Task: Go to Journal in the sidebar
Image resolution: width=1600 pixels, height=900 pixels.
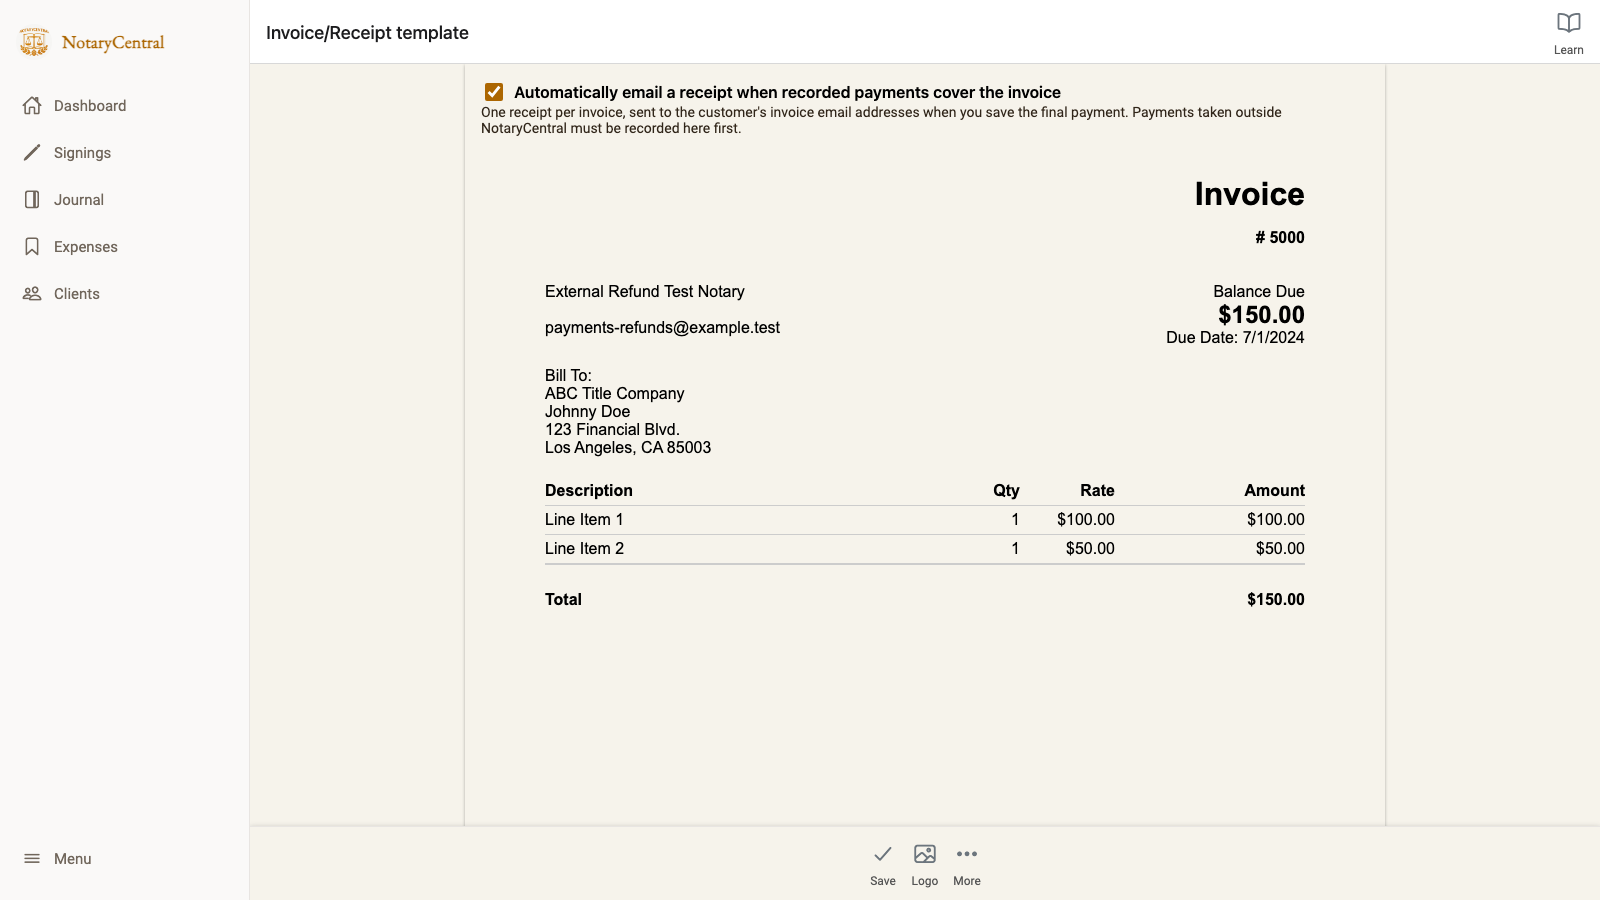Action: (x=79, y=200)
